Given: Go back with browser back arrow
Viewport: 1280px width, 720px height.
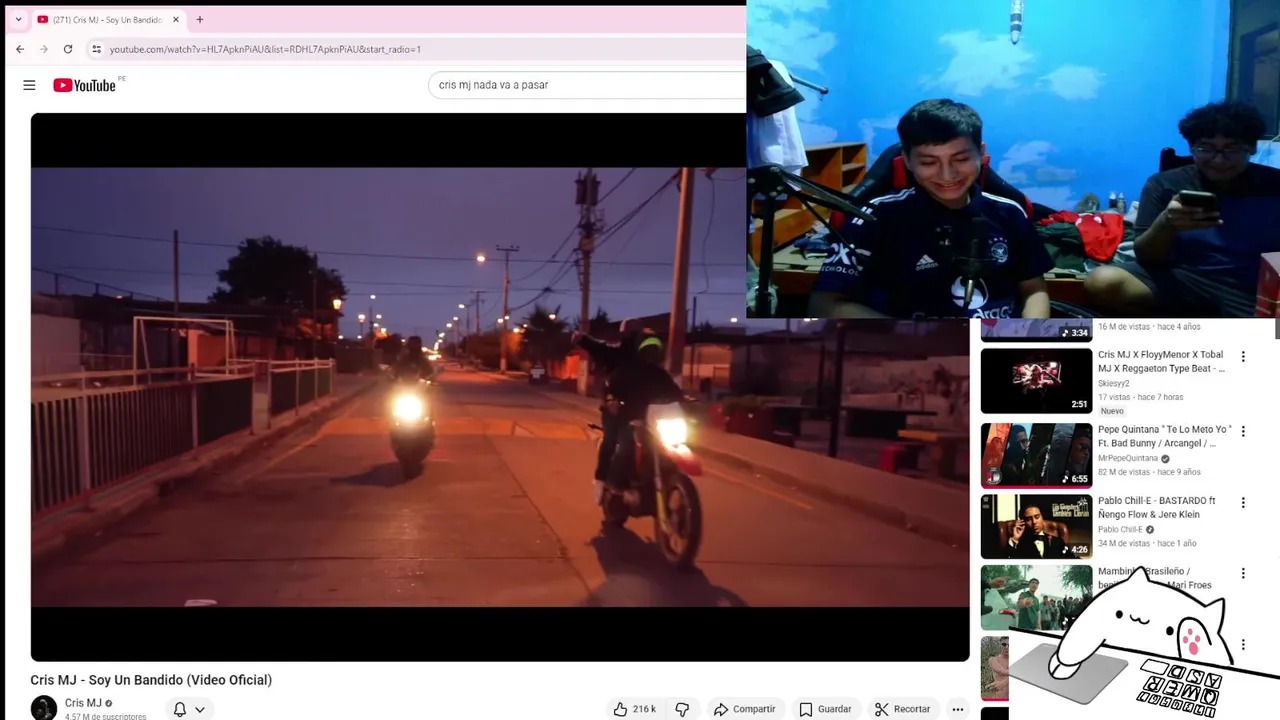Looking at the screenshot, I should [20, 49].
